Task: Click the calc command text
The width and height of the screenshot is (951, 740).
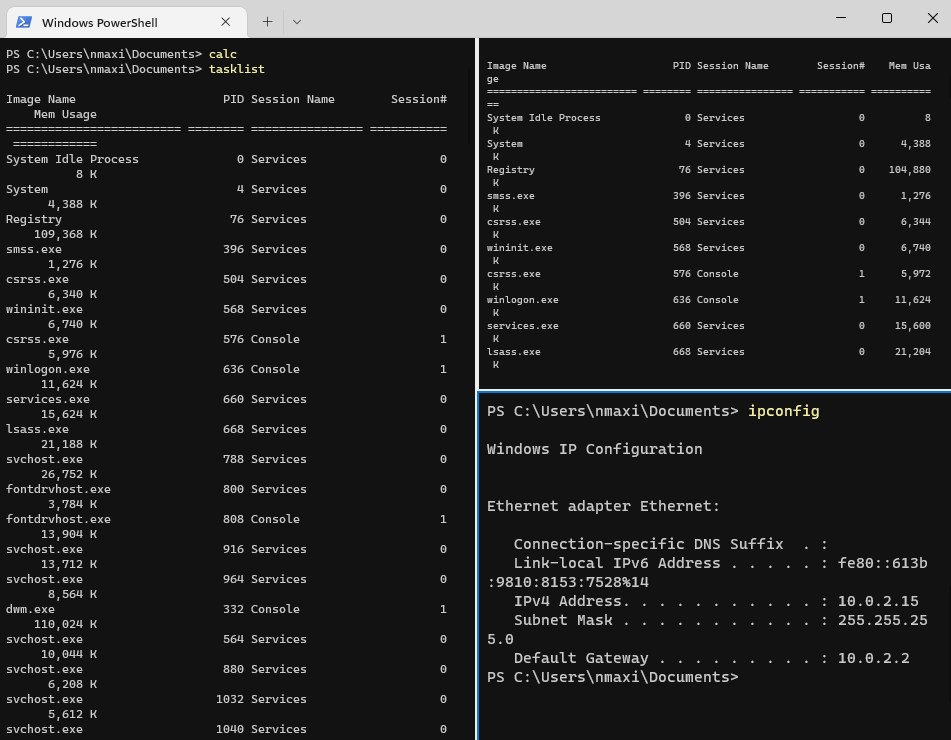Action: (220, 53)
